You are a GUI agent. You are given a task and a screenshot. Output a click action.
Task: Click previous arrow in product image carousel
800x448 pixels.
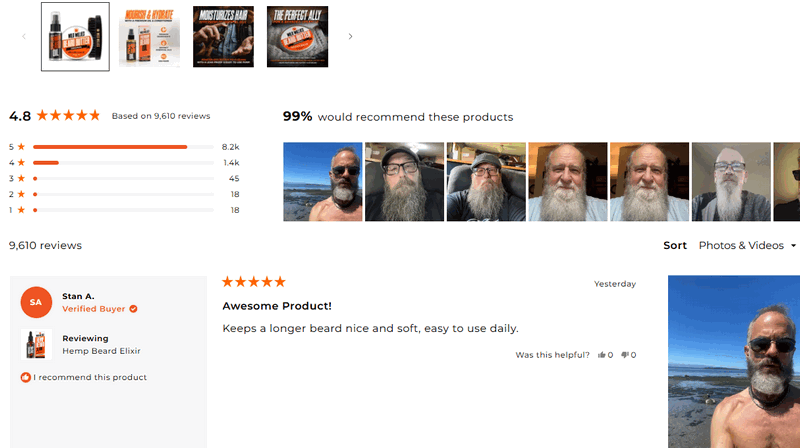(25, 37)
